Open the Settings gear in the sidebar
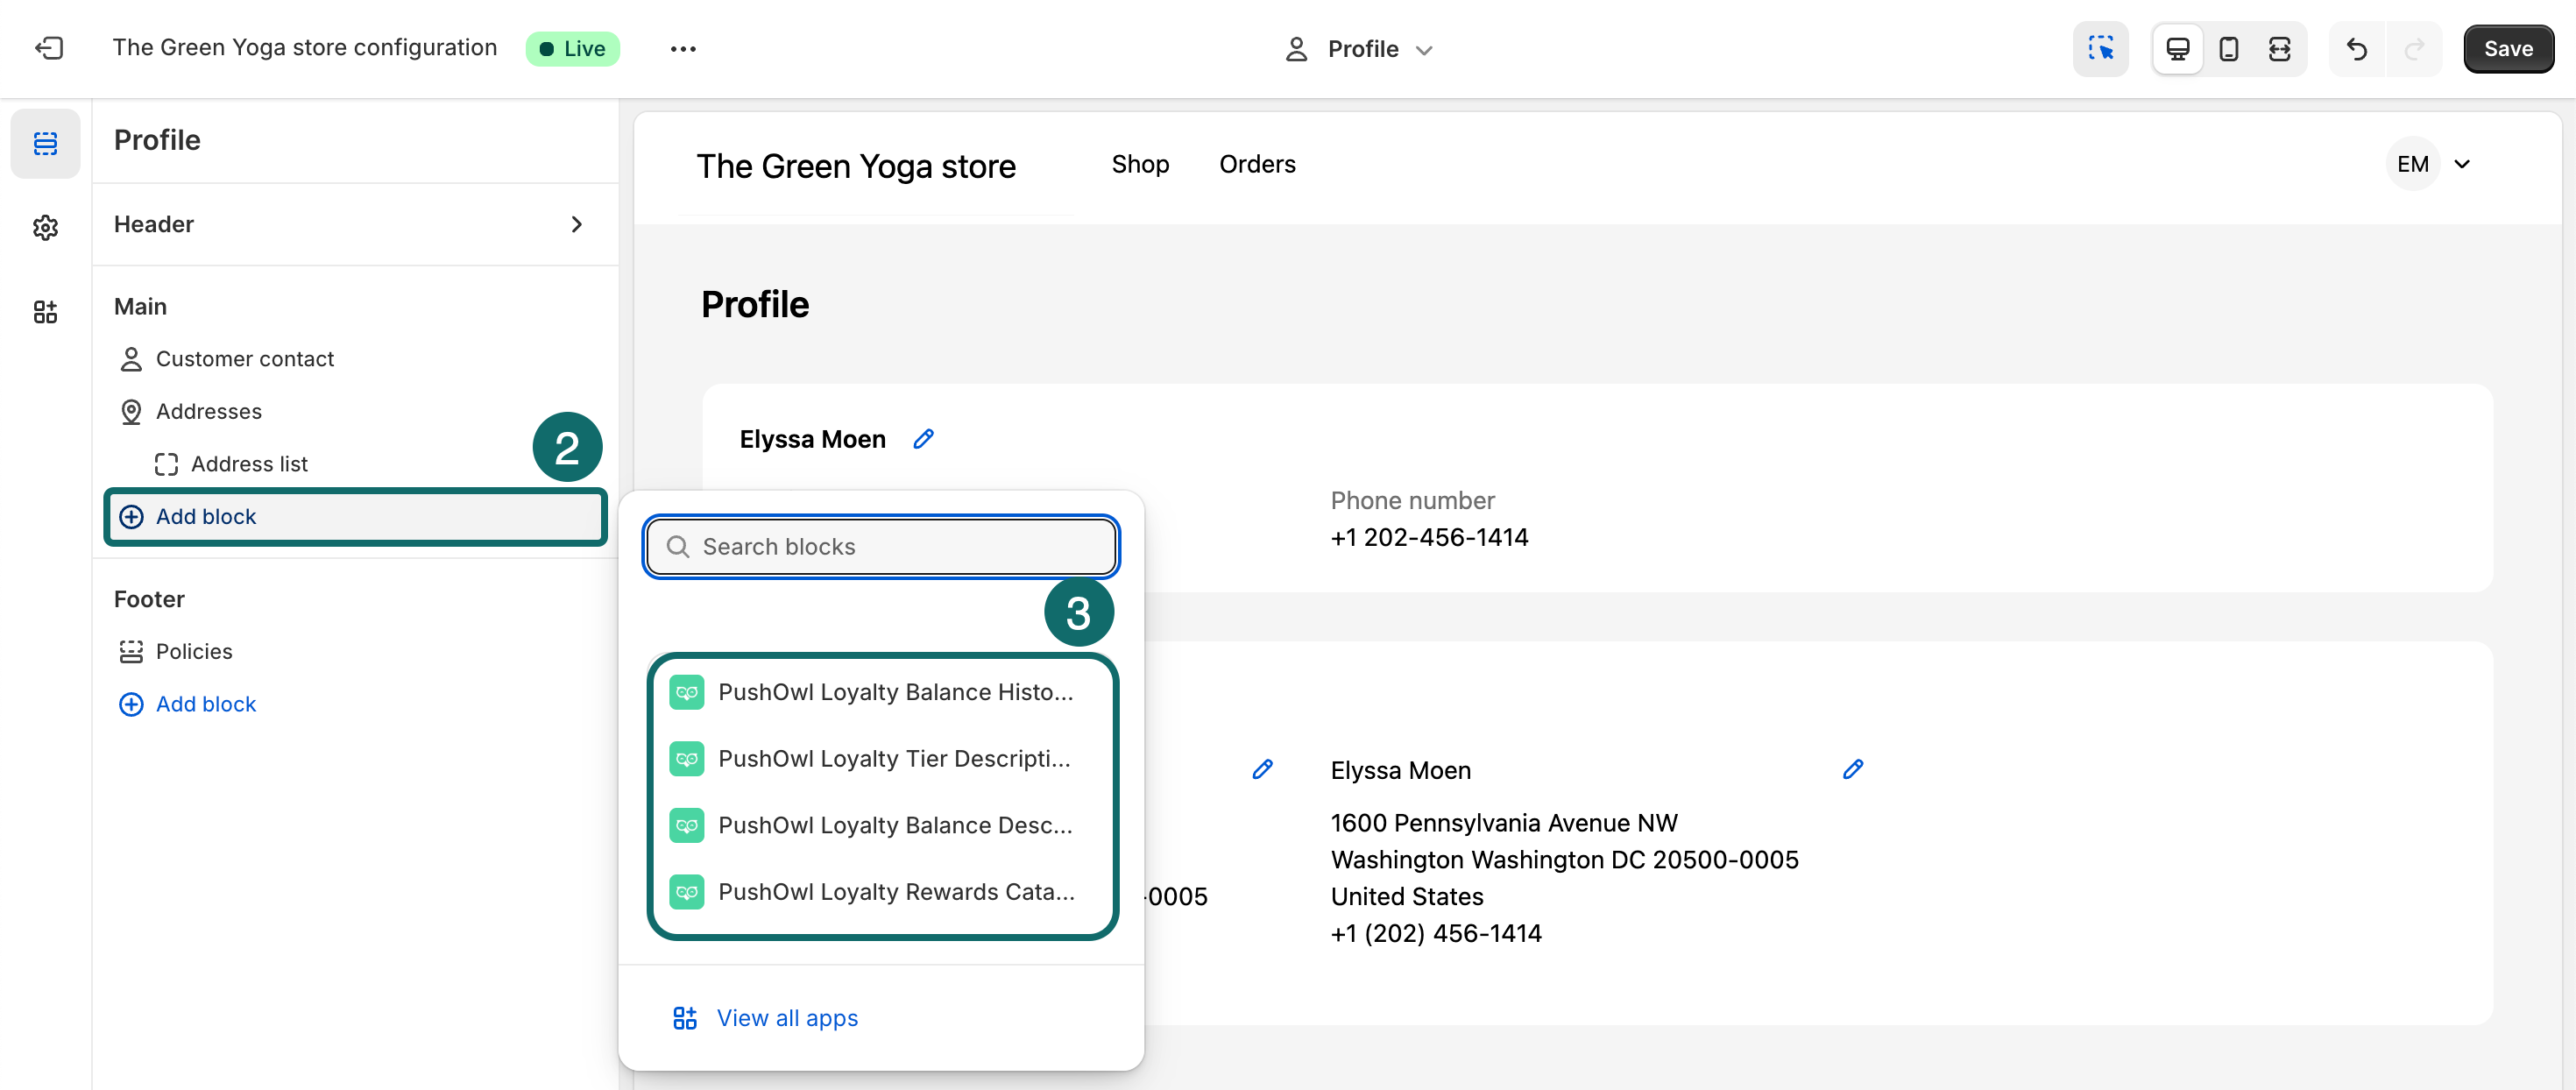The width and height of the screenshot is (2576, 1090). [45, 227]
